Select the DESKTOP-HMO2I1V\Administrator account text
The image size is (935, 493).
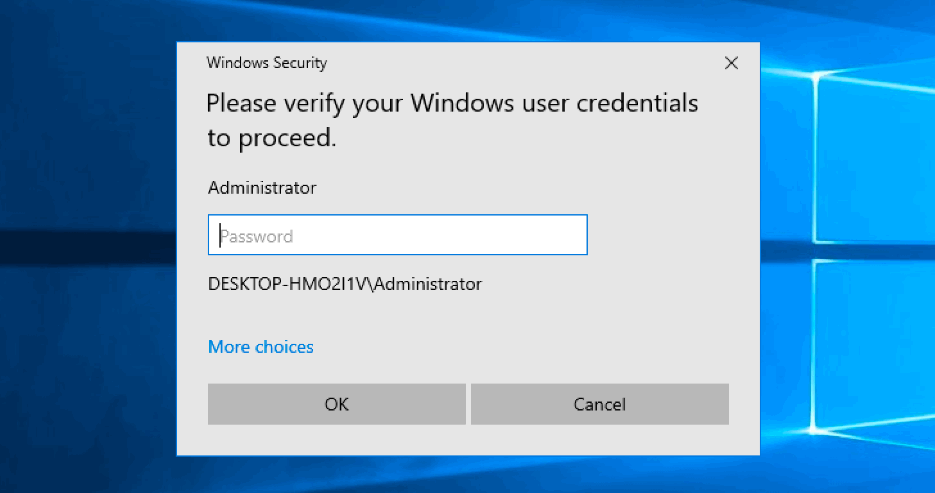point(345,284)
